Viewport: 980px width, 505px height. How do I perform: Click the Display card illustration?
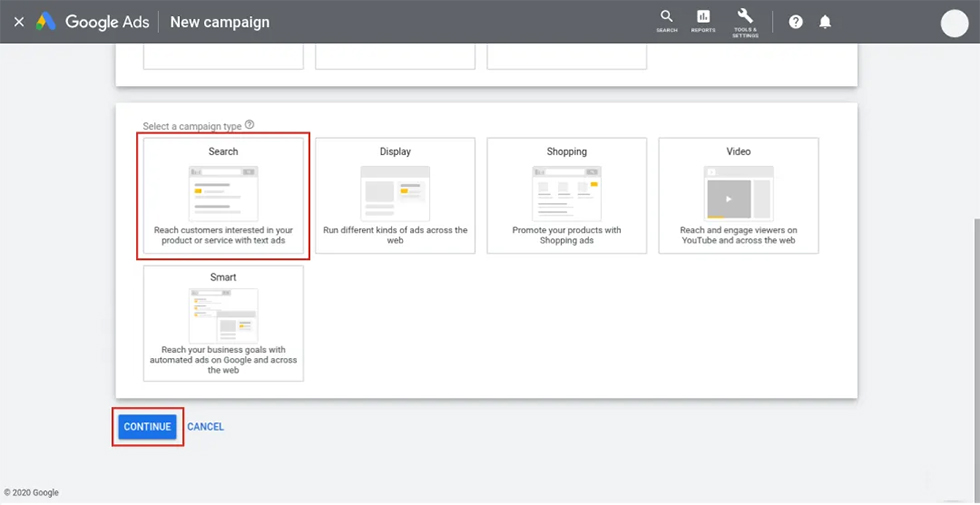395,193
